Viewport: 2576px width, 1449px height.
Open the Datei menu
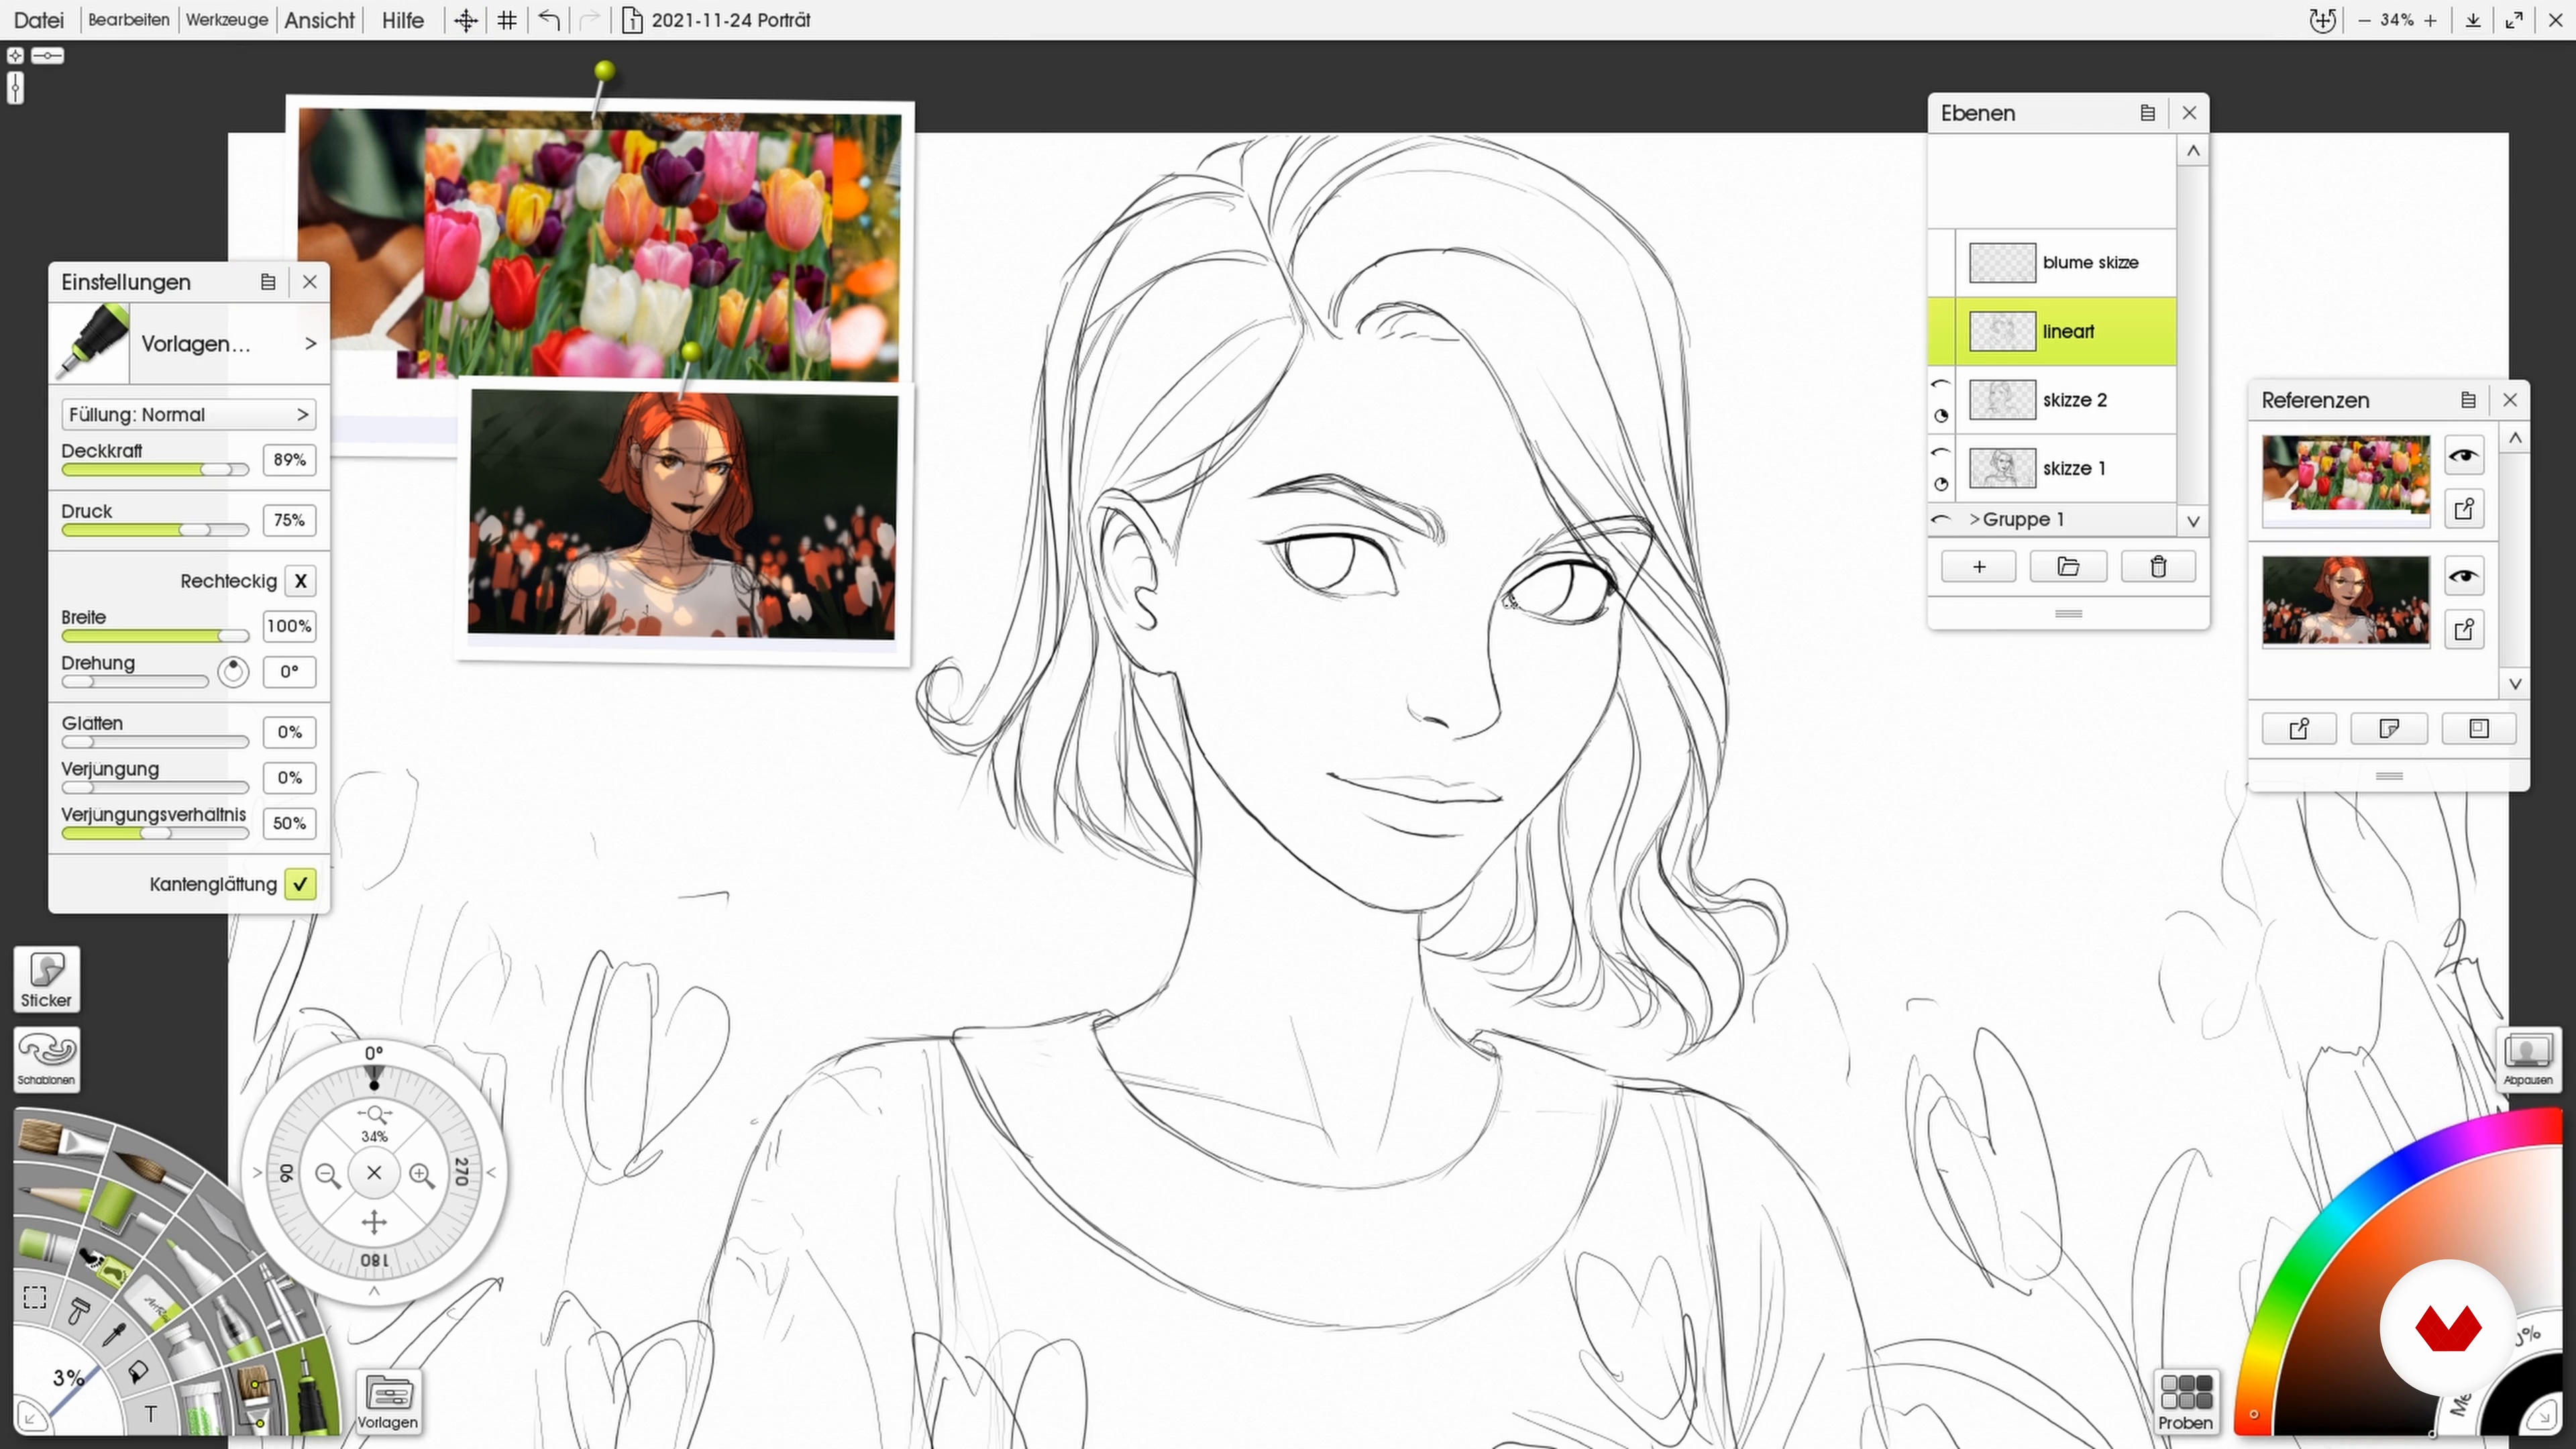[38, 20]
